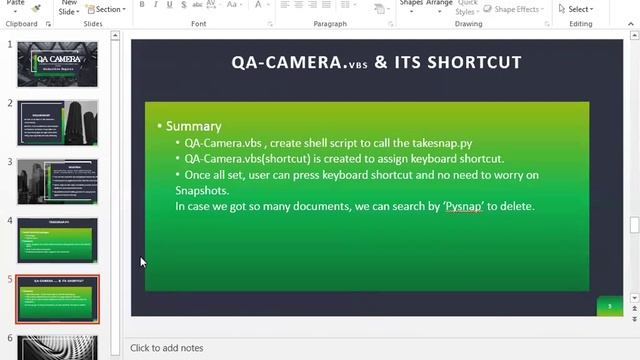The width and height of the screenshot is (640, 360).
Task: Select slide 4 thumbnail
Action: coord(57,240)
